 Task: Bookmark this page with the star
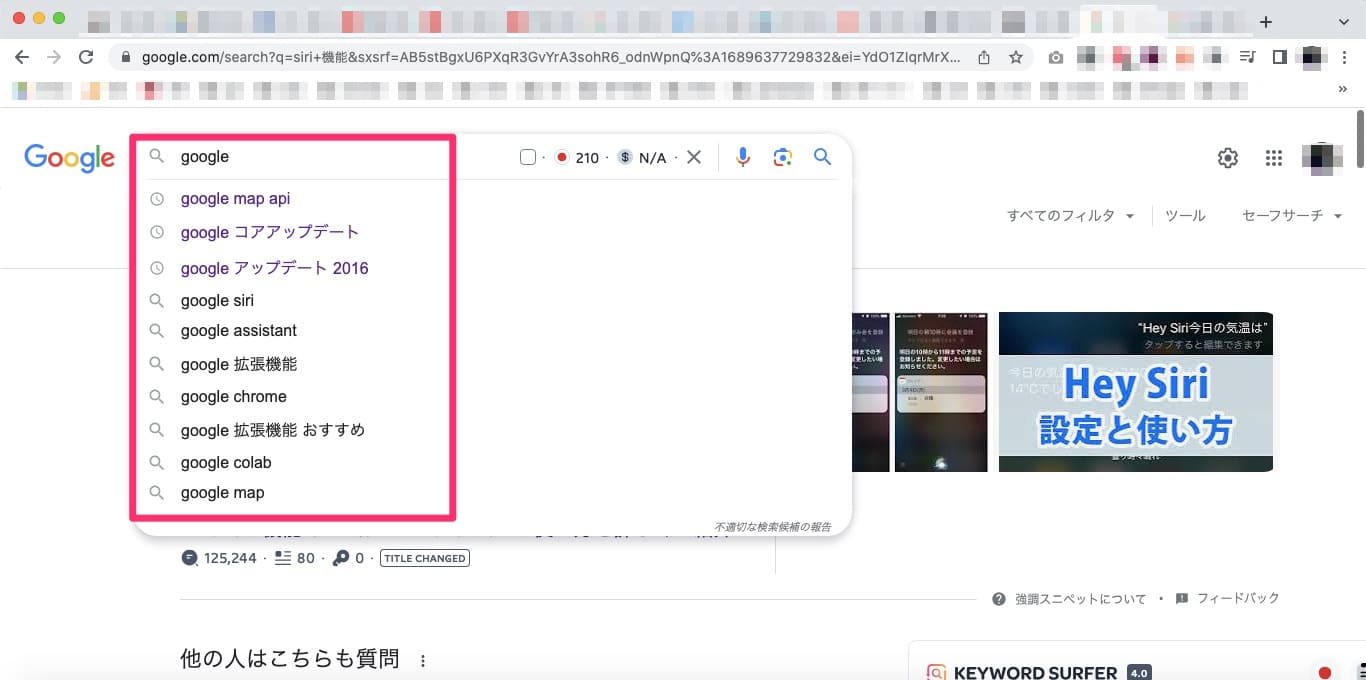tap(1016, 57)
